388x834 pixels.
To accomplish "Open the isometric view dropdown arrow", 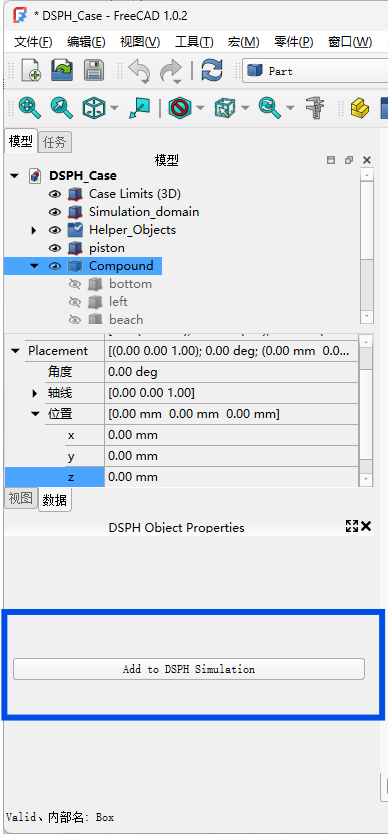I will tap(114, 108).
